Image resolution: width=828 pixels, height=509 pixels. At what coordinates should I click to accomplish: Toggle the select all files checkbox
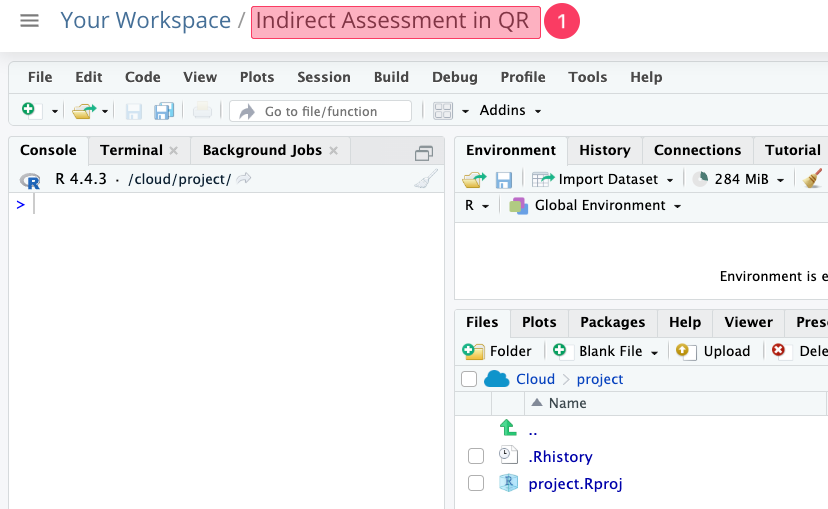point(469,379)
